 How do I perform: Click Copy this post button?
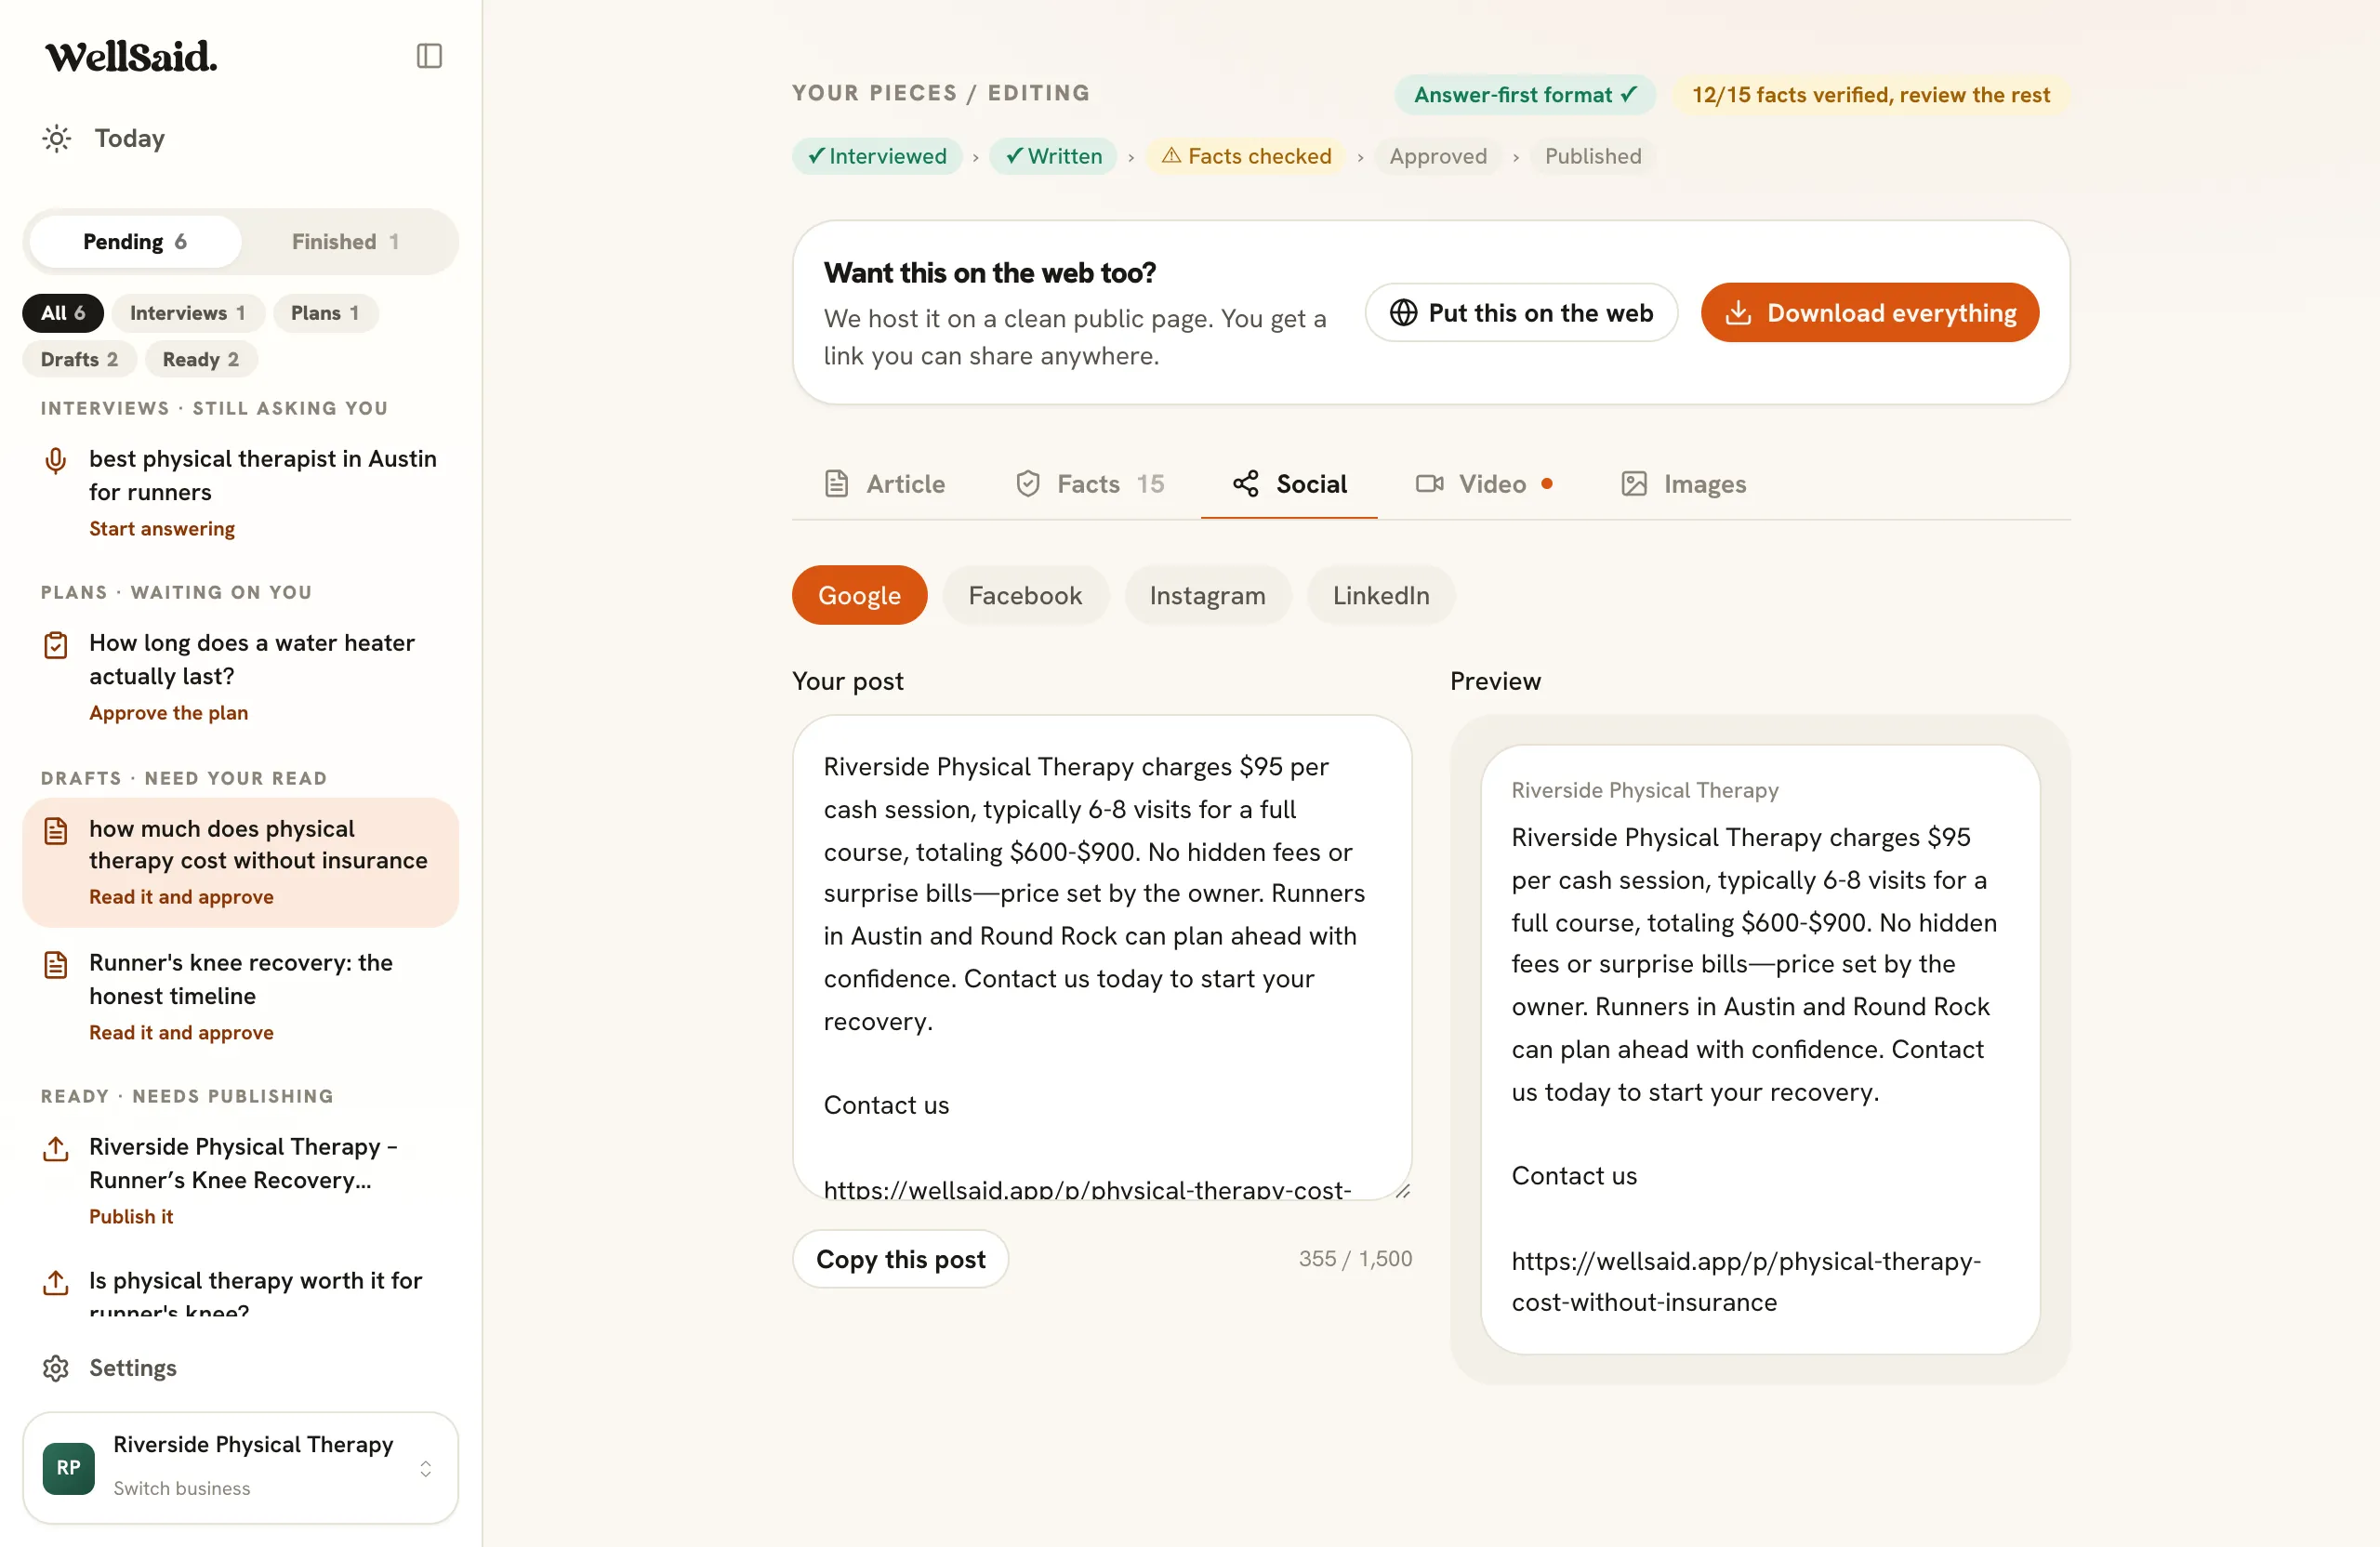900,1259
